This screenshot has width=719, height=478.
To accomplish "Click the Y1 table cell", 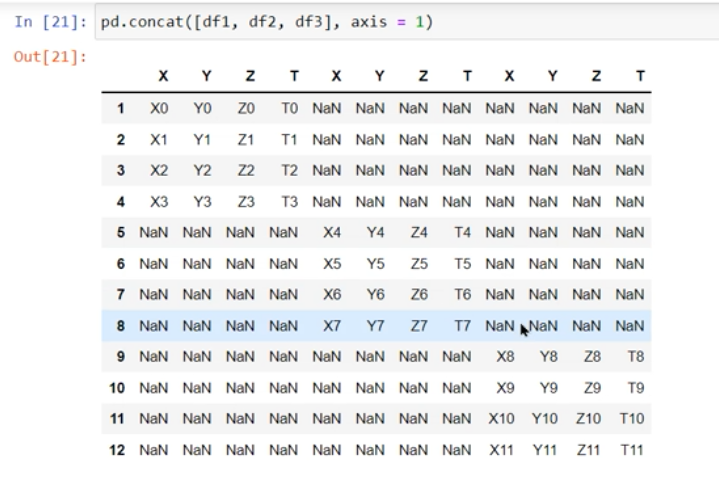I will pos(202,140).
